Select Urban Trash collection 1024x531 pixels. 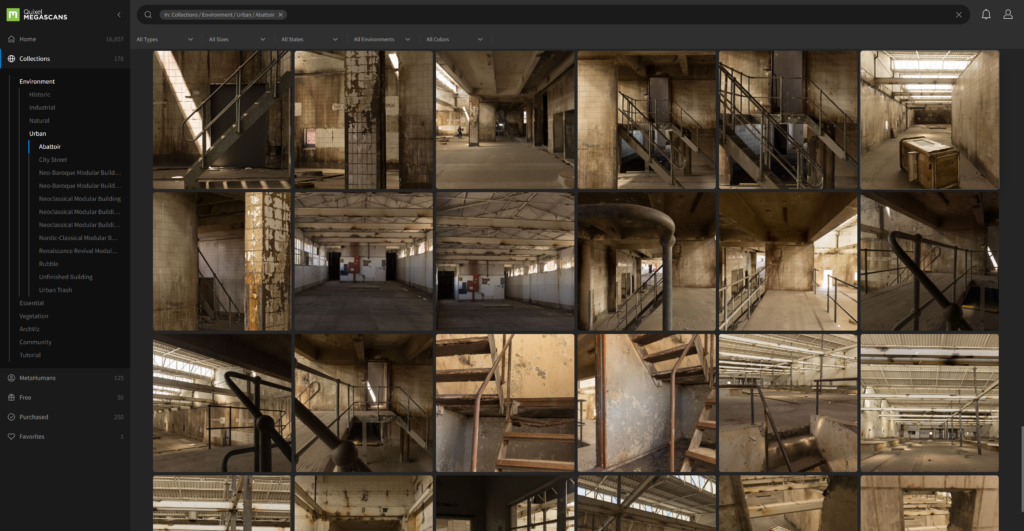(56, 290)
